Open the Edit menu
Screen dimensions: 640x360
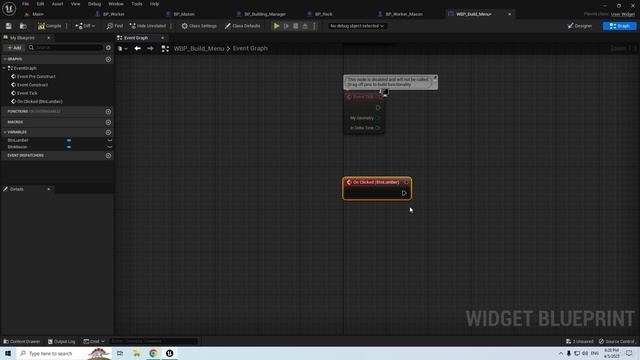point(40,4)
